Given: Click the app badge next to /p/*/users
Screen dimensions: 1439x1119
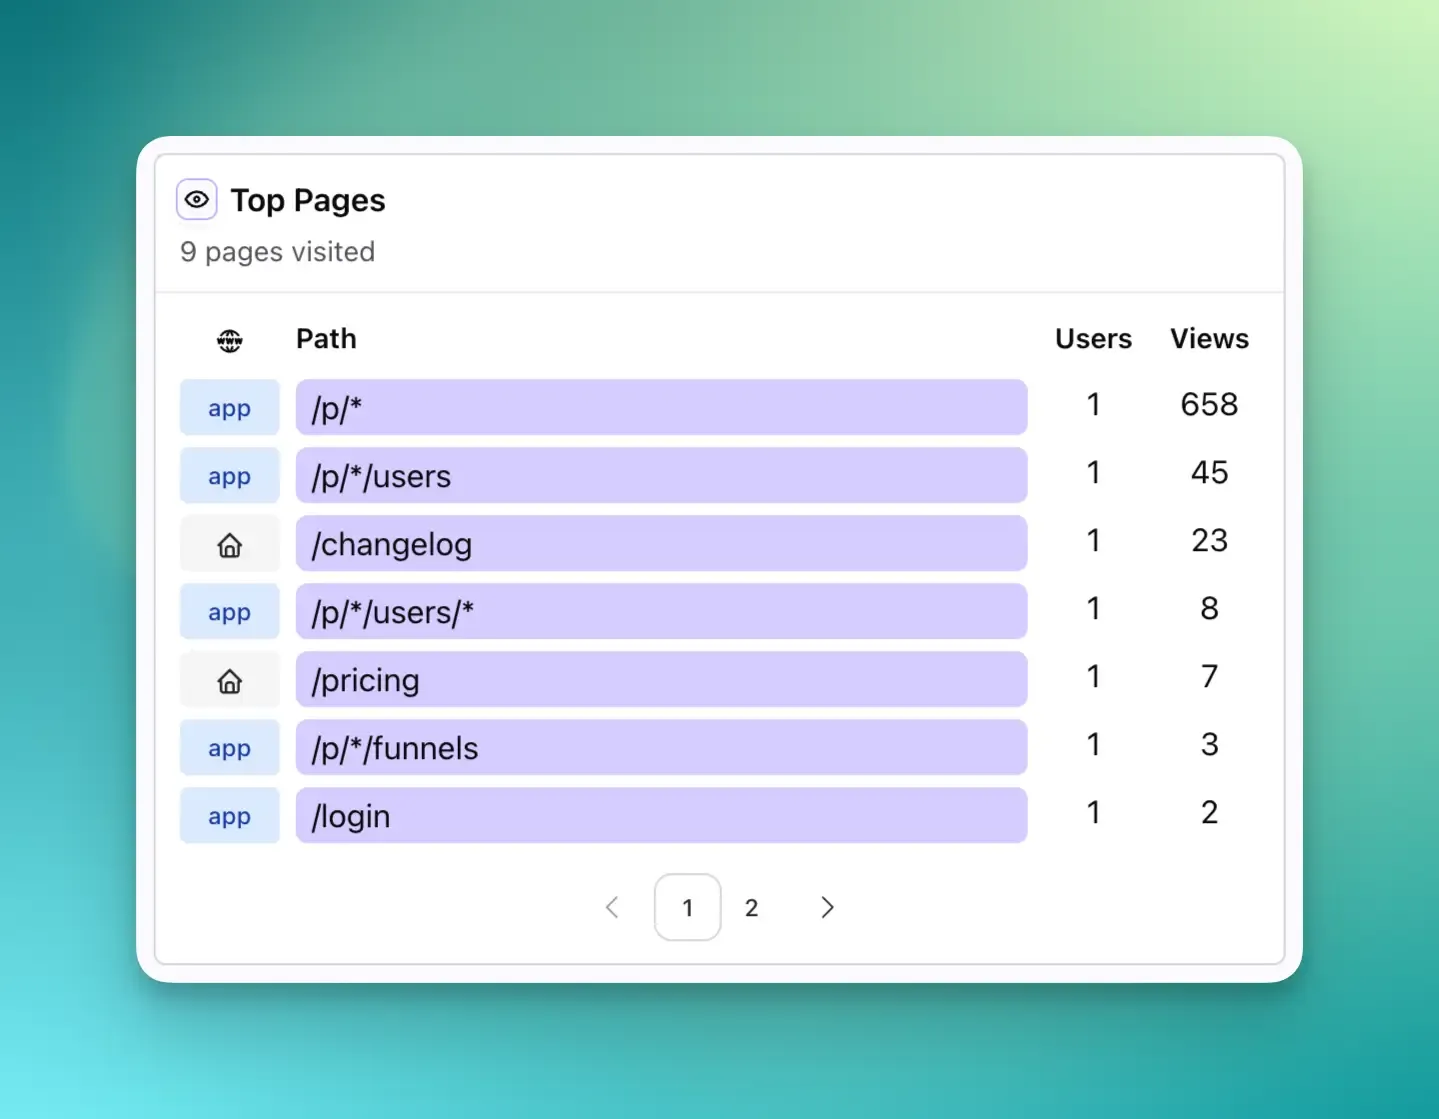Looking at the screenshot, I should [229, 475].
